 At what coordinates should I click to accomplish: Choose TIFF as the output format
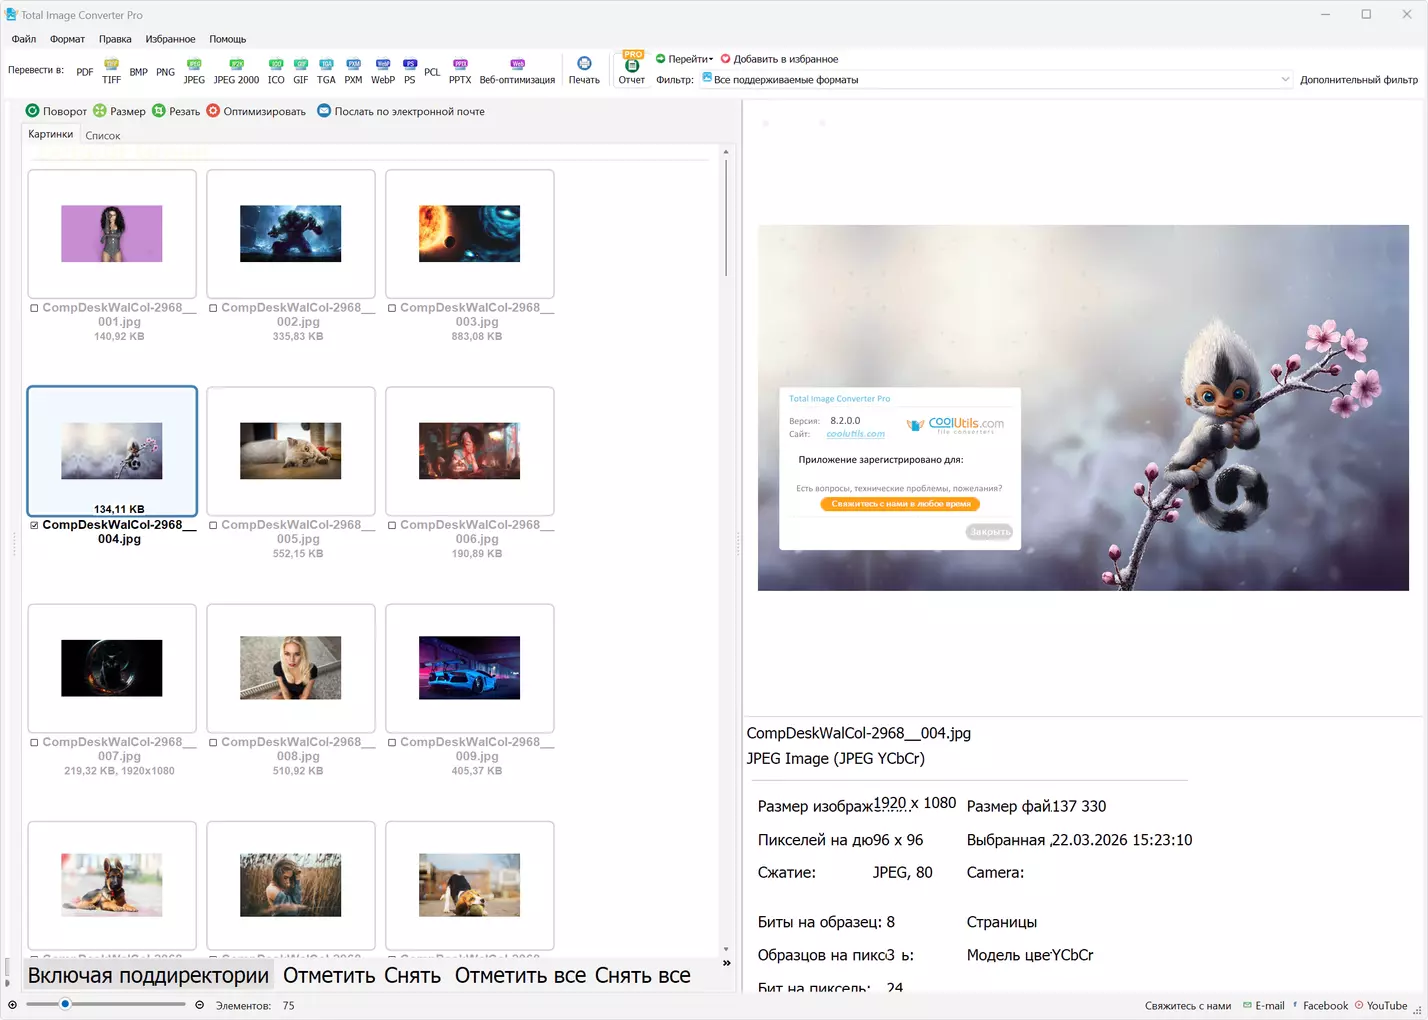[111, 72]
